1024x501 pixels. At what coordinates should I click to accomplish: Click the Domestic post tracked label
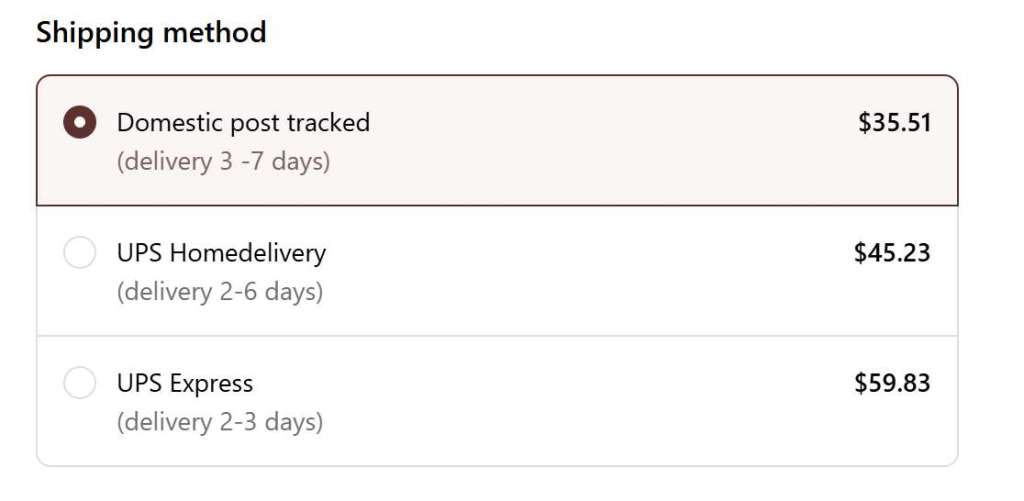tap(243, 123)
